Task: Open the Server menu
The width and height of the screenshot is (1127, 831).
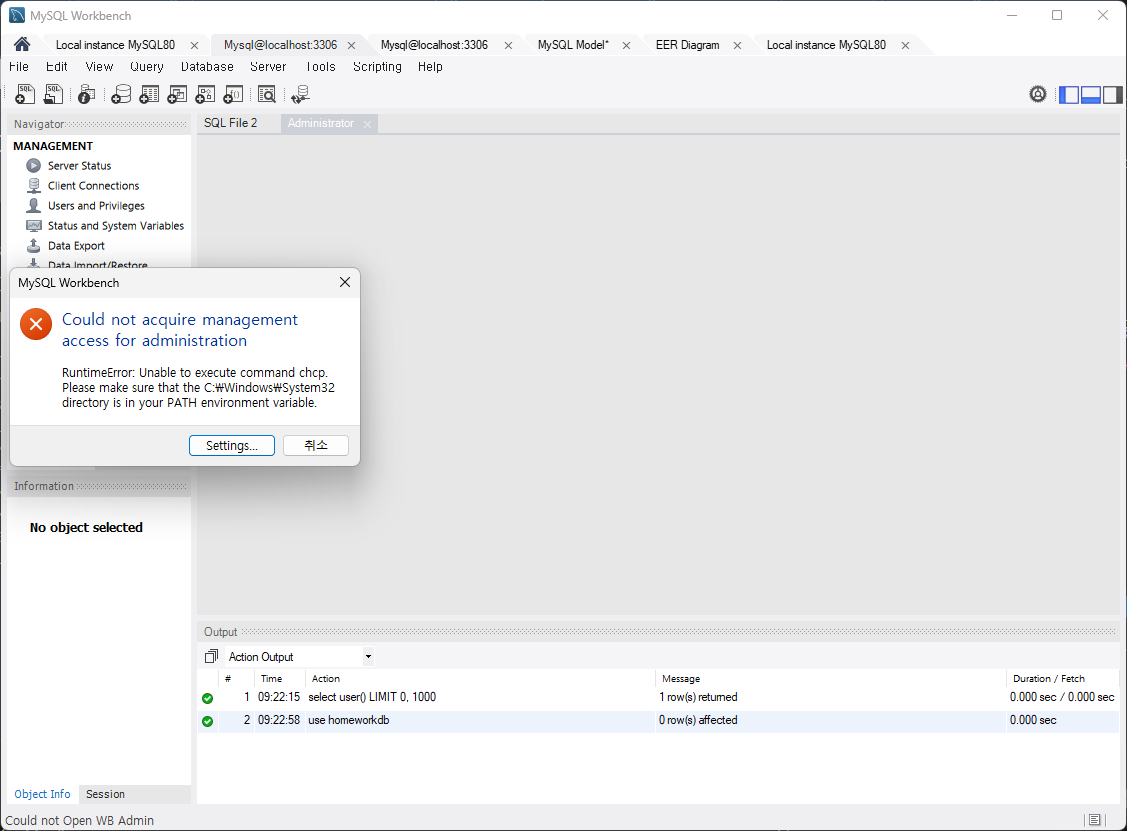Action: click(268, 67)
